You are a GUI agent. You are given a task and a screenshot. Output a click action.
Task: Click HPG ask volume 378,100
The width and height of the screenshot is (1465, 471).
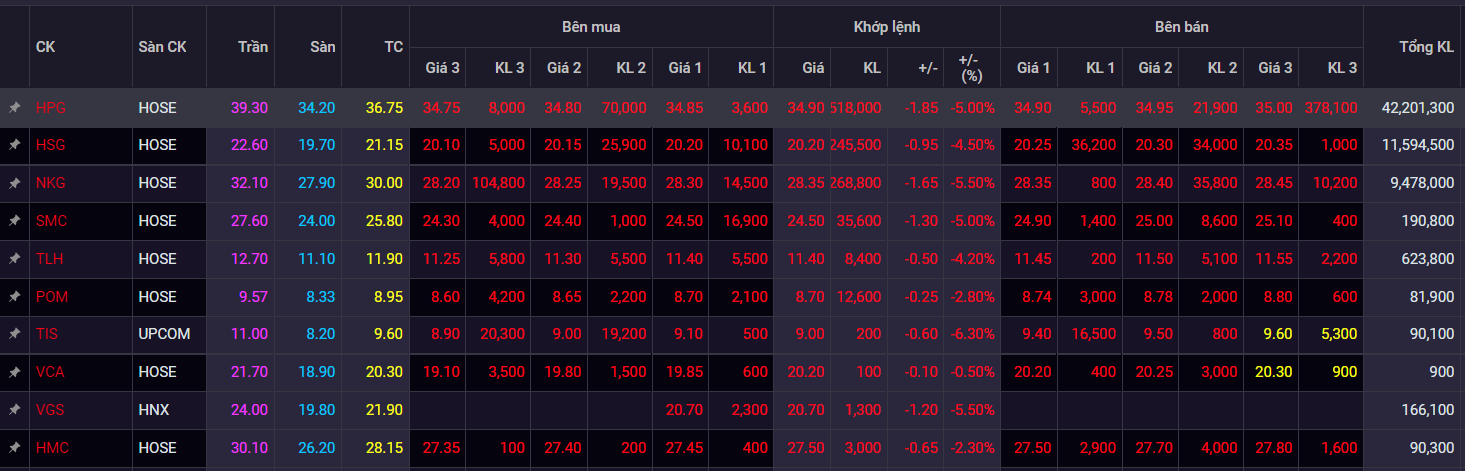tap(1331, 107)
